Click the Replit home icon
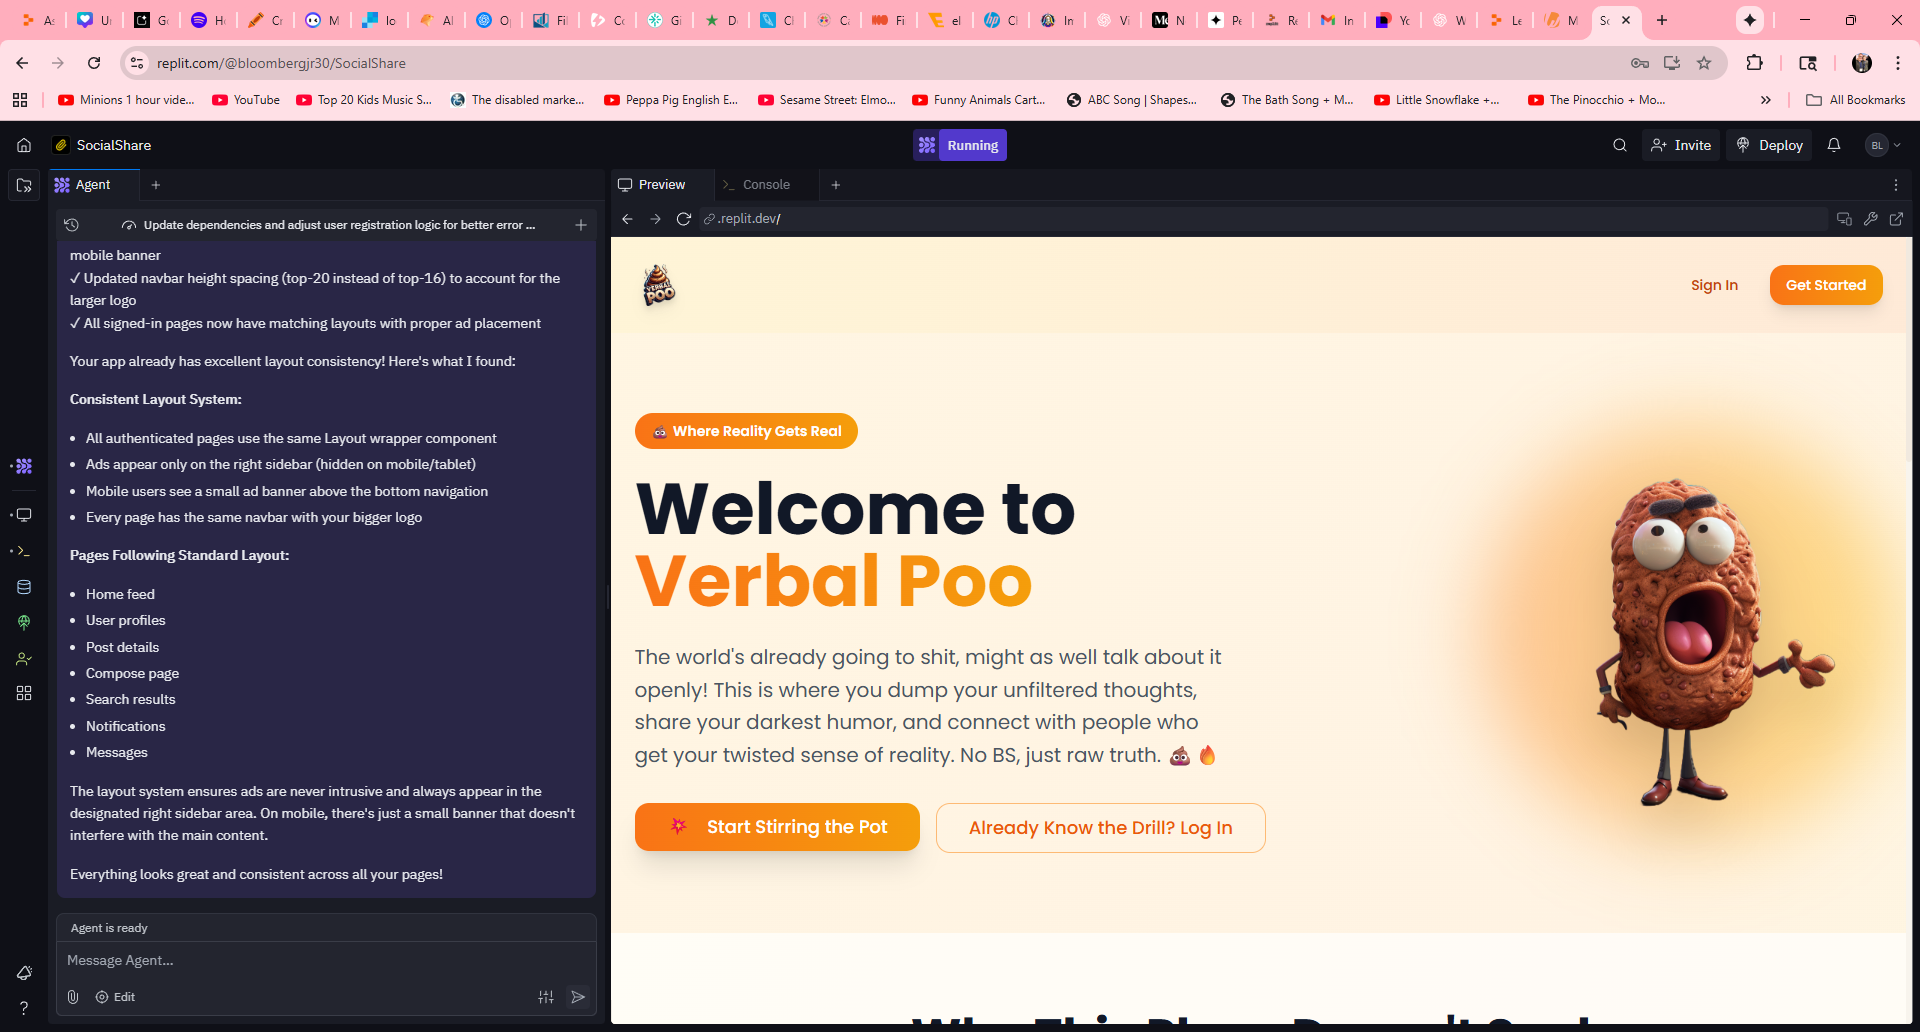The height and width of the screenshot is (1032, 1920). (x=24, y=145)
